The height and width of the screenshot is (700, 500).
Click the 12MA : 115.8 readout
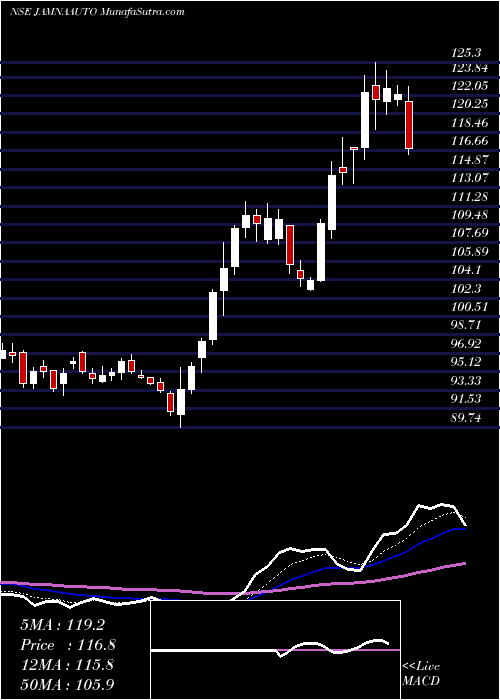click(67, 665)
